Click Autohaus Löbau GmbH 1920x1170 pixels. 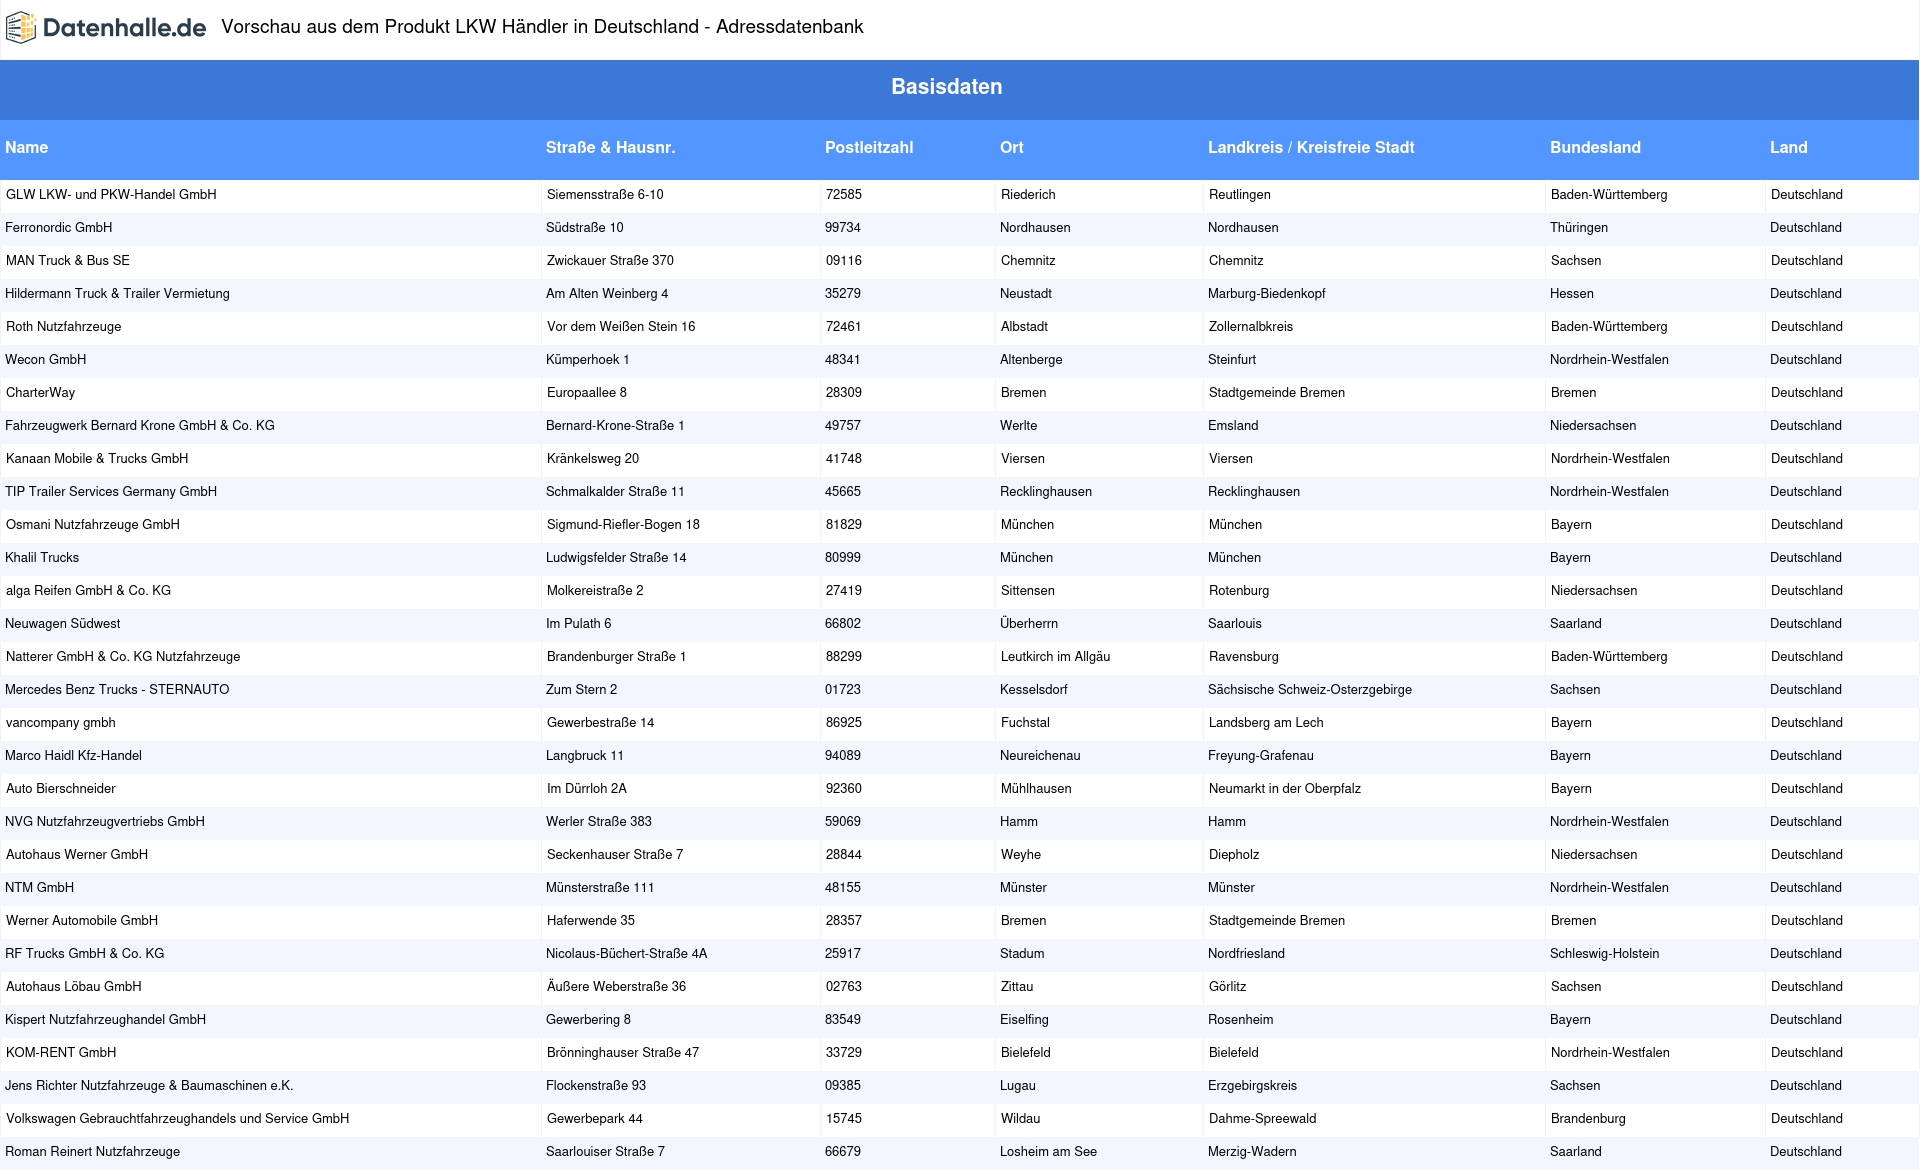coord(74,987)
